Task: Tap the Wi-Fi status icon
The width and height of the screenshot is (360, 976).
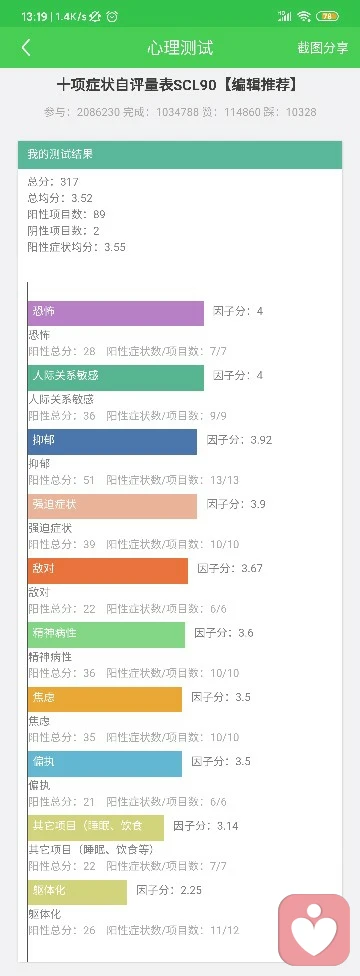Action: click(304, 17)
